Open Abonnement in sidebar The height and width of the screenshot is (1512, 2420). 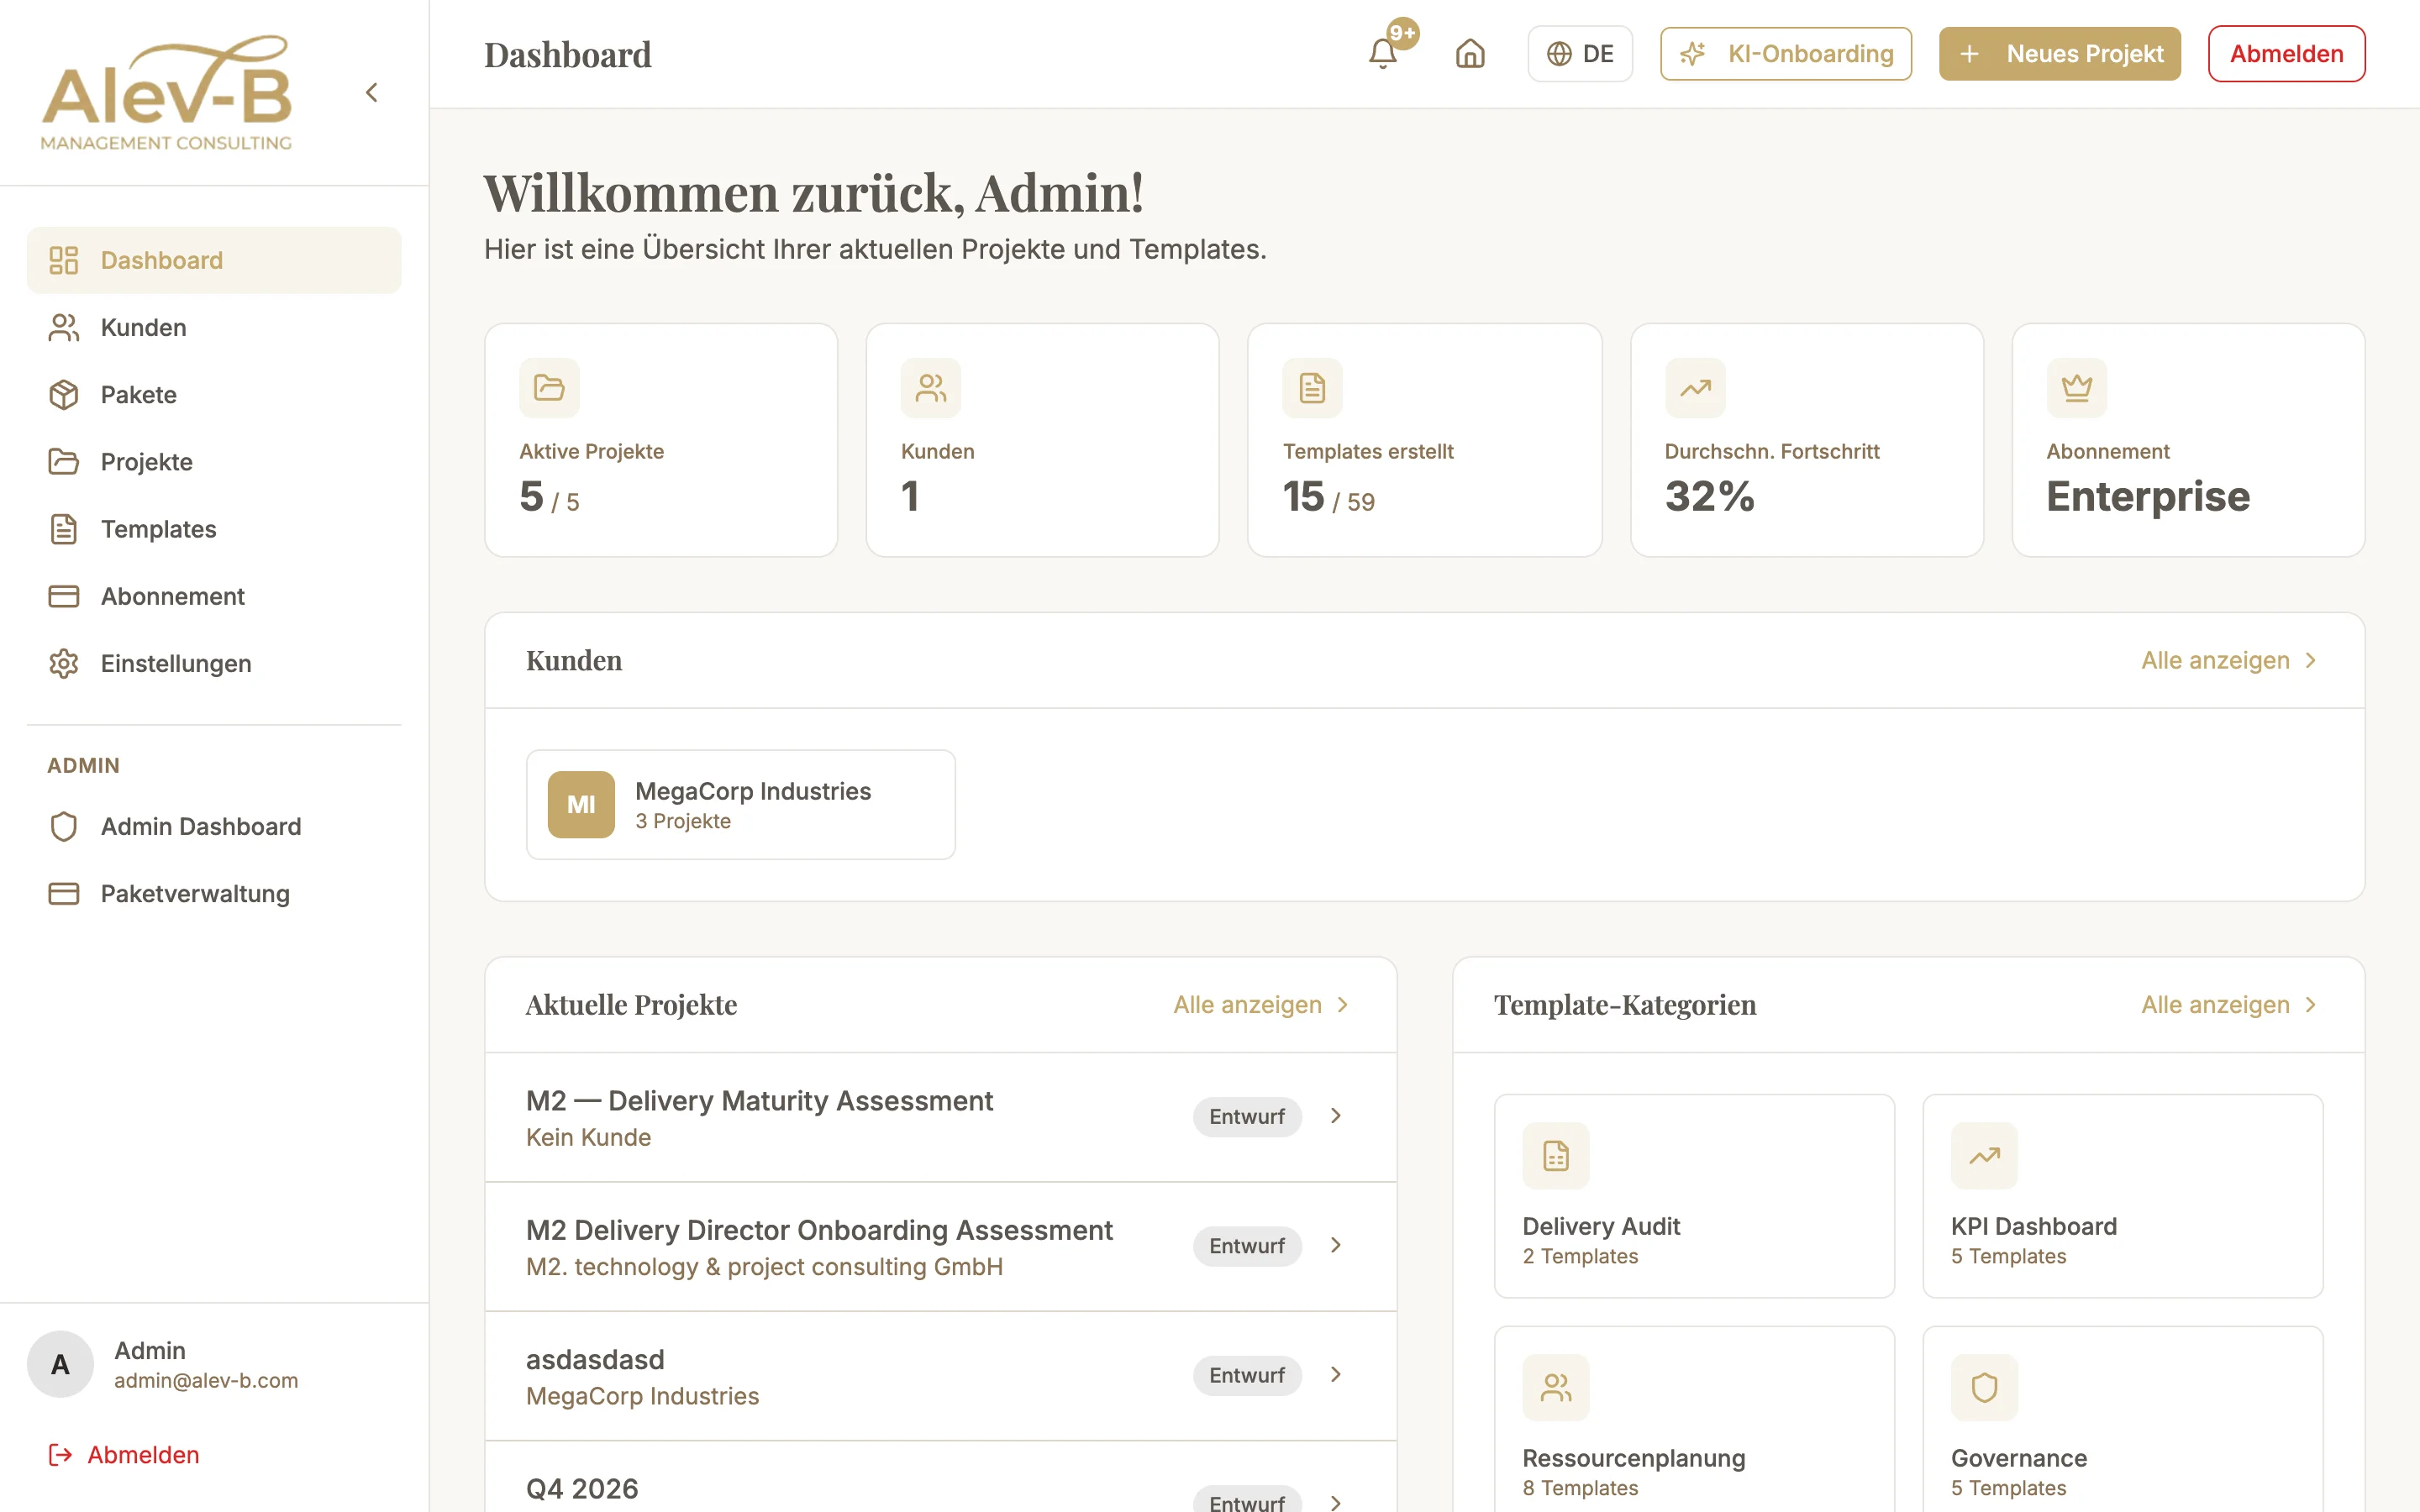point(214,596)
